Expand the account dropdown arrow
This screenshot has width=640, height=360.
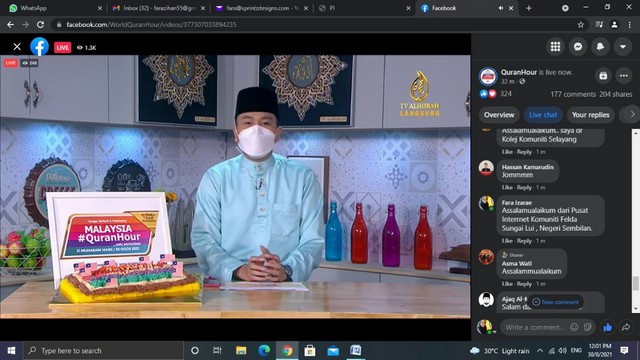622,47
